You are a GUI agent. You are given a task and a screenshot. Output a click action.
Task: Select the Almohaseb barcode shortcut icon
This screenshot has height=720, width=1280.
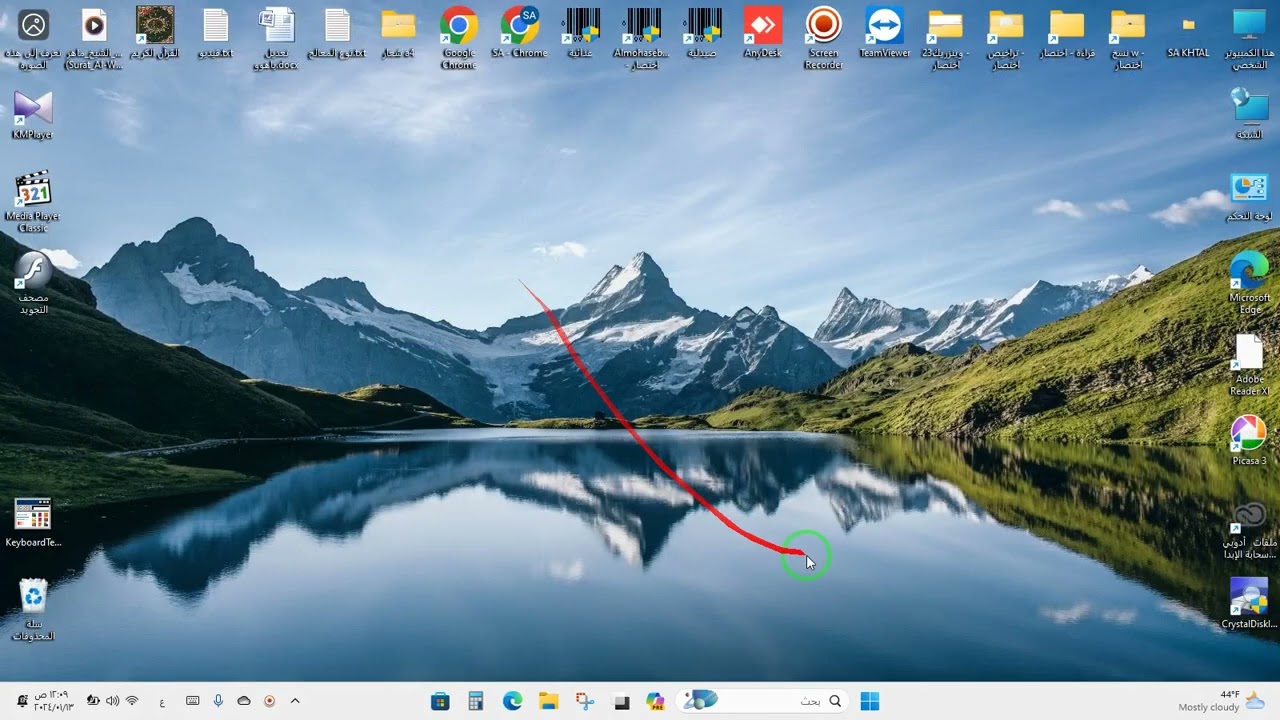click(x=641, y=38)
